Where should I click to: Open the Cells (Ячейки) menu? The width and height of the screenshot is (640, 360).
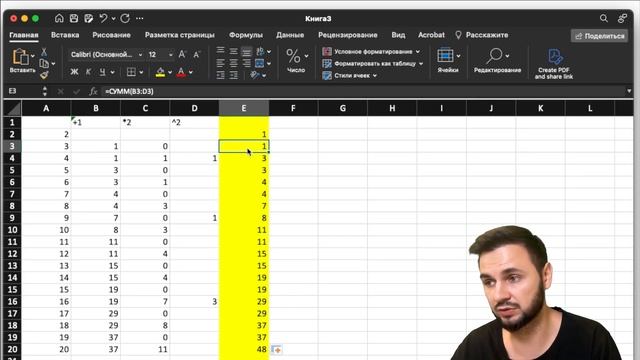pyautogui.click(x=448, y=60)
